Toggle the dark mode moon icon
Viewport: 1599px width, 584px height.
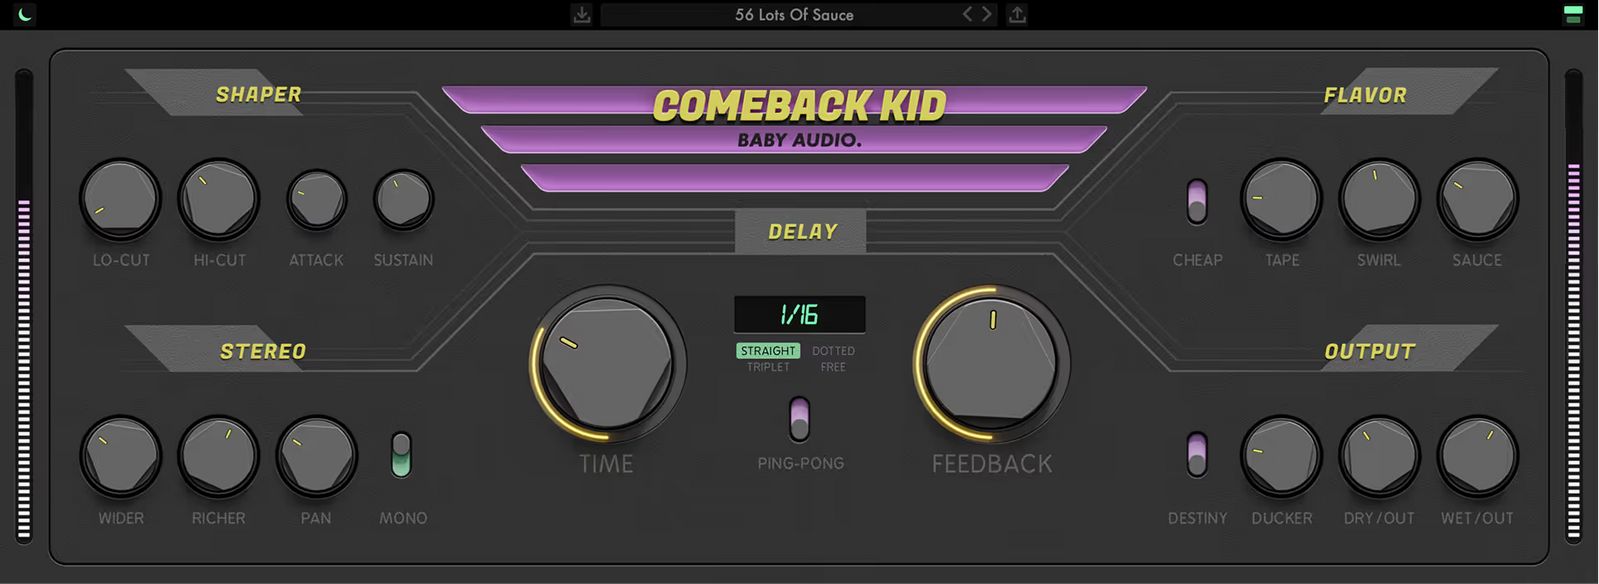tap(24, 14)
